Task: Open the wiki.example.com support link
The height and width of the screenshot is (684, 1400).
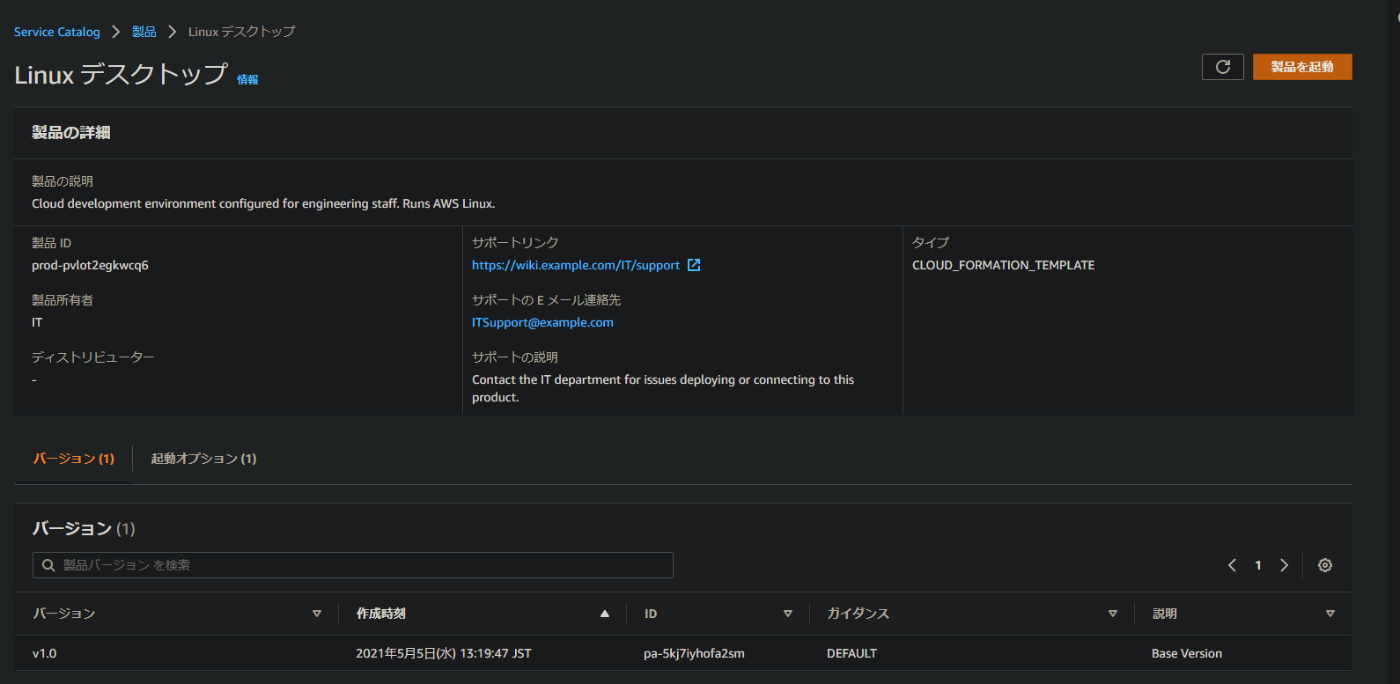Action: 576,266
